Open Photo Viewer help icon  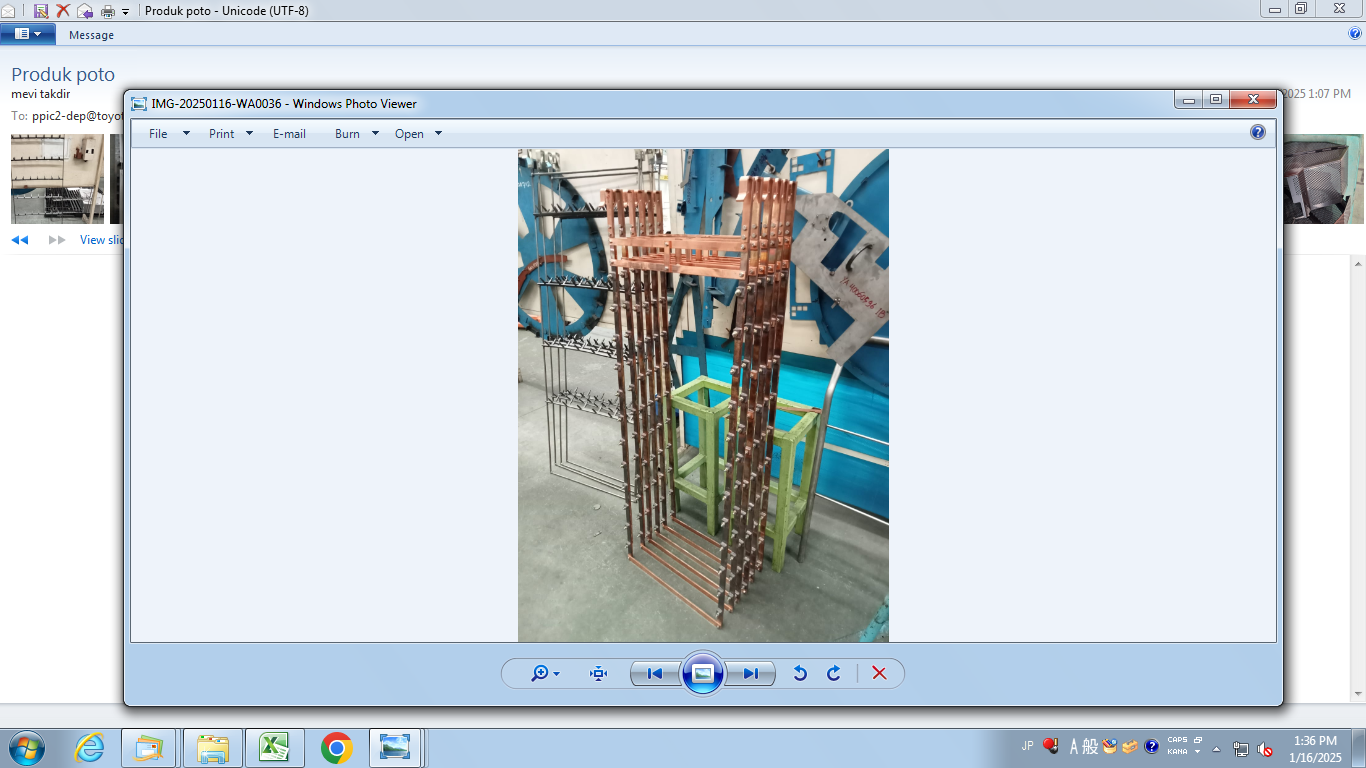point(1258,132)
